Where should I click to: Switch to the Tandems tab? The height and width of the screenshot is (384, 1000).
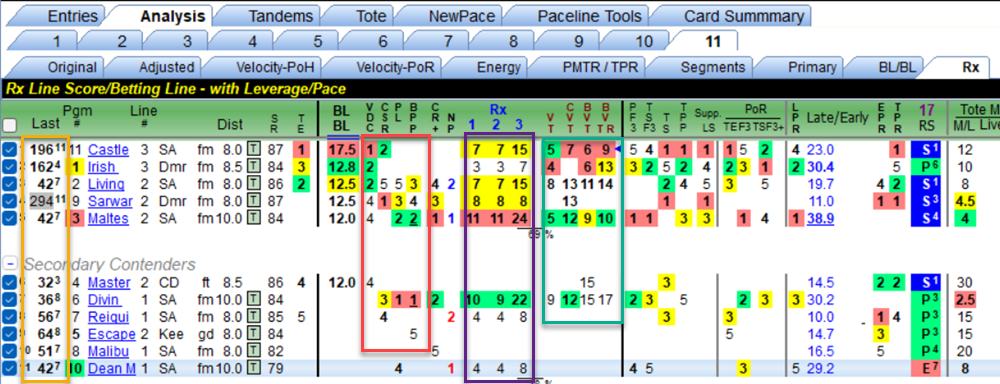coord(281,16)
